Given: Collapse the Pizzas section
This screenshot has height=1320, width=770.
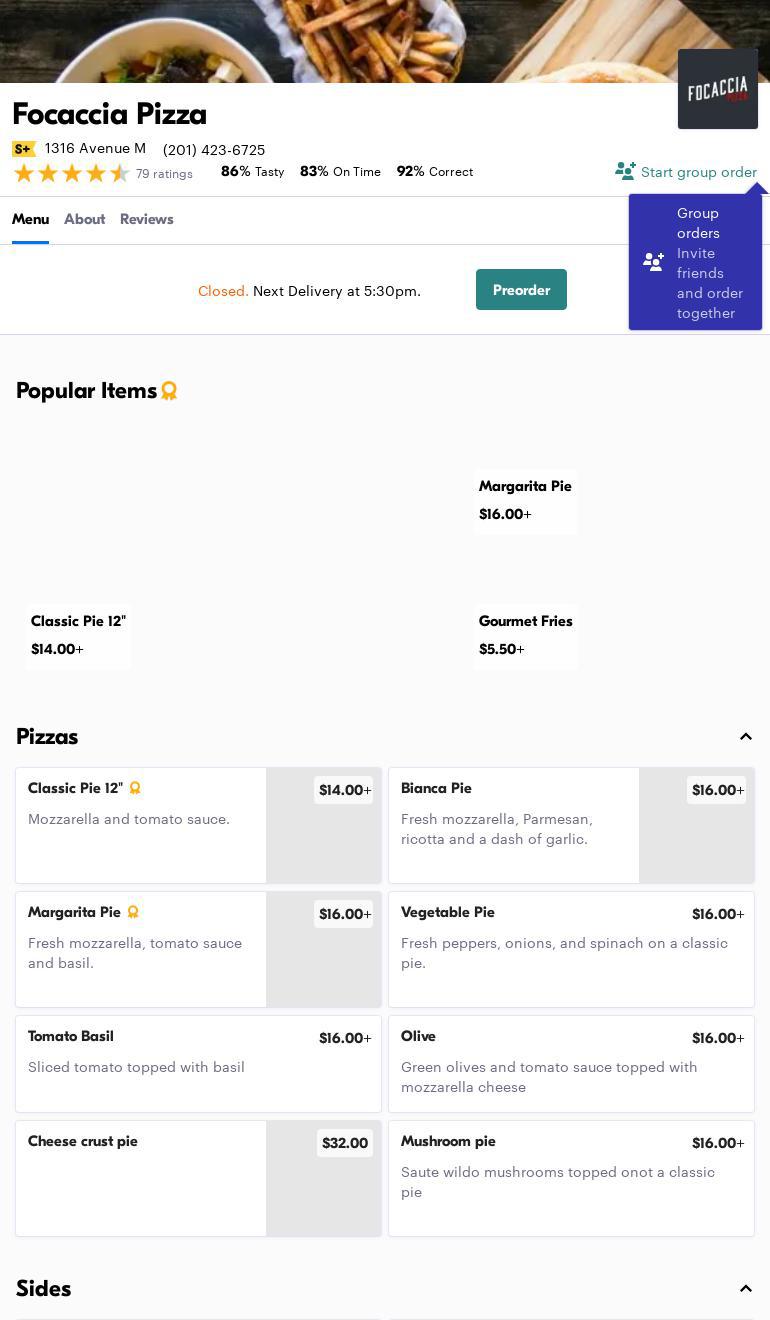Looking at the screenshot, I should 745,737.
